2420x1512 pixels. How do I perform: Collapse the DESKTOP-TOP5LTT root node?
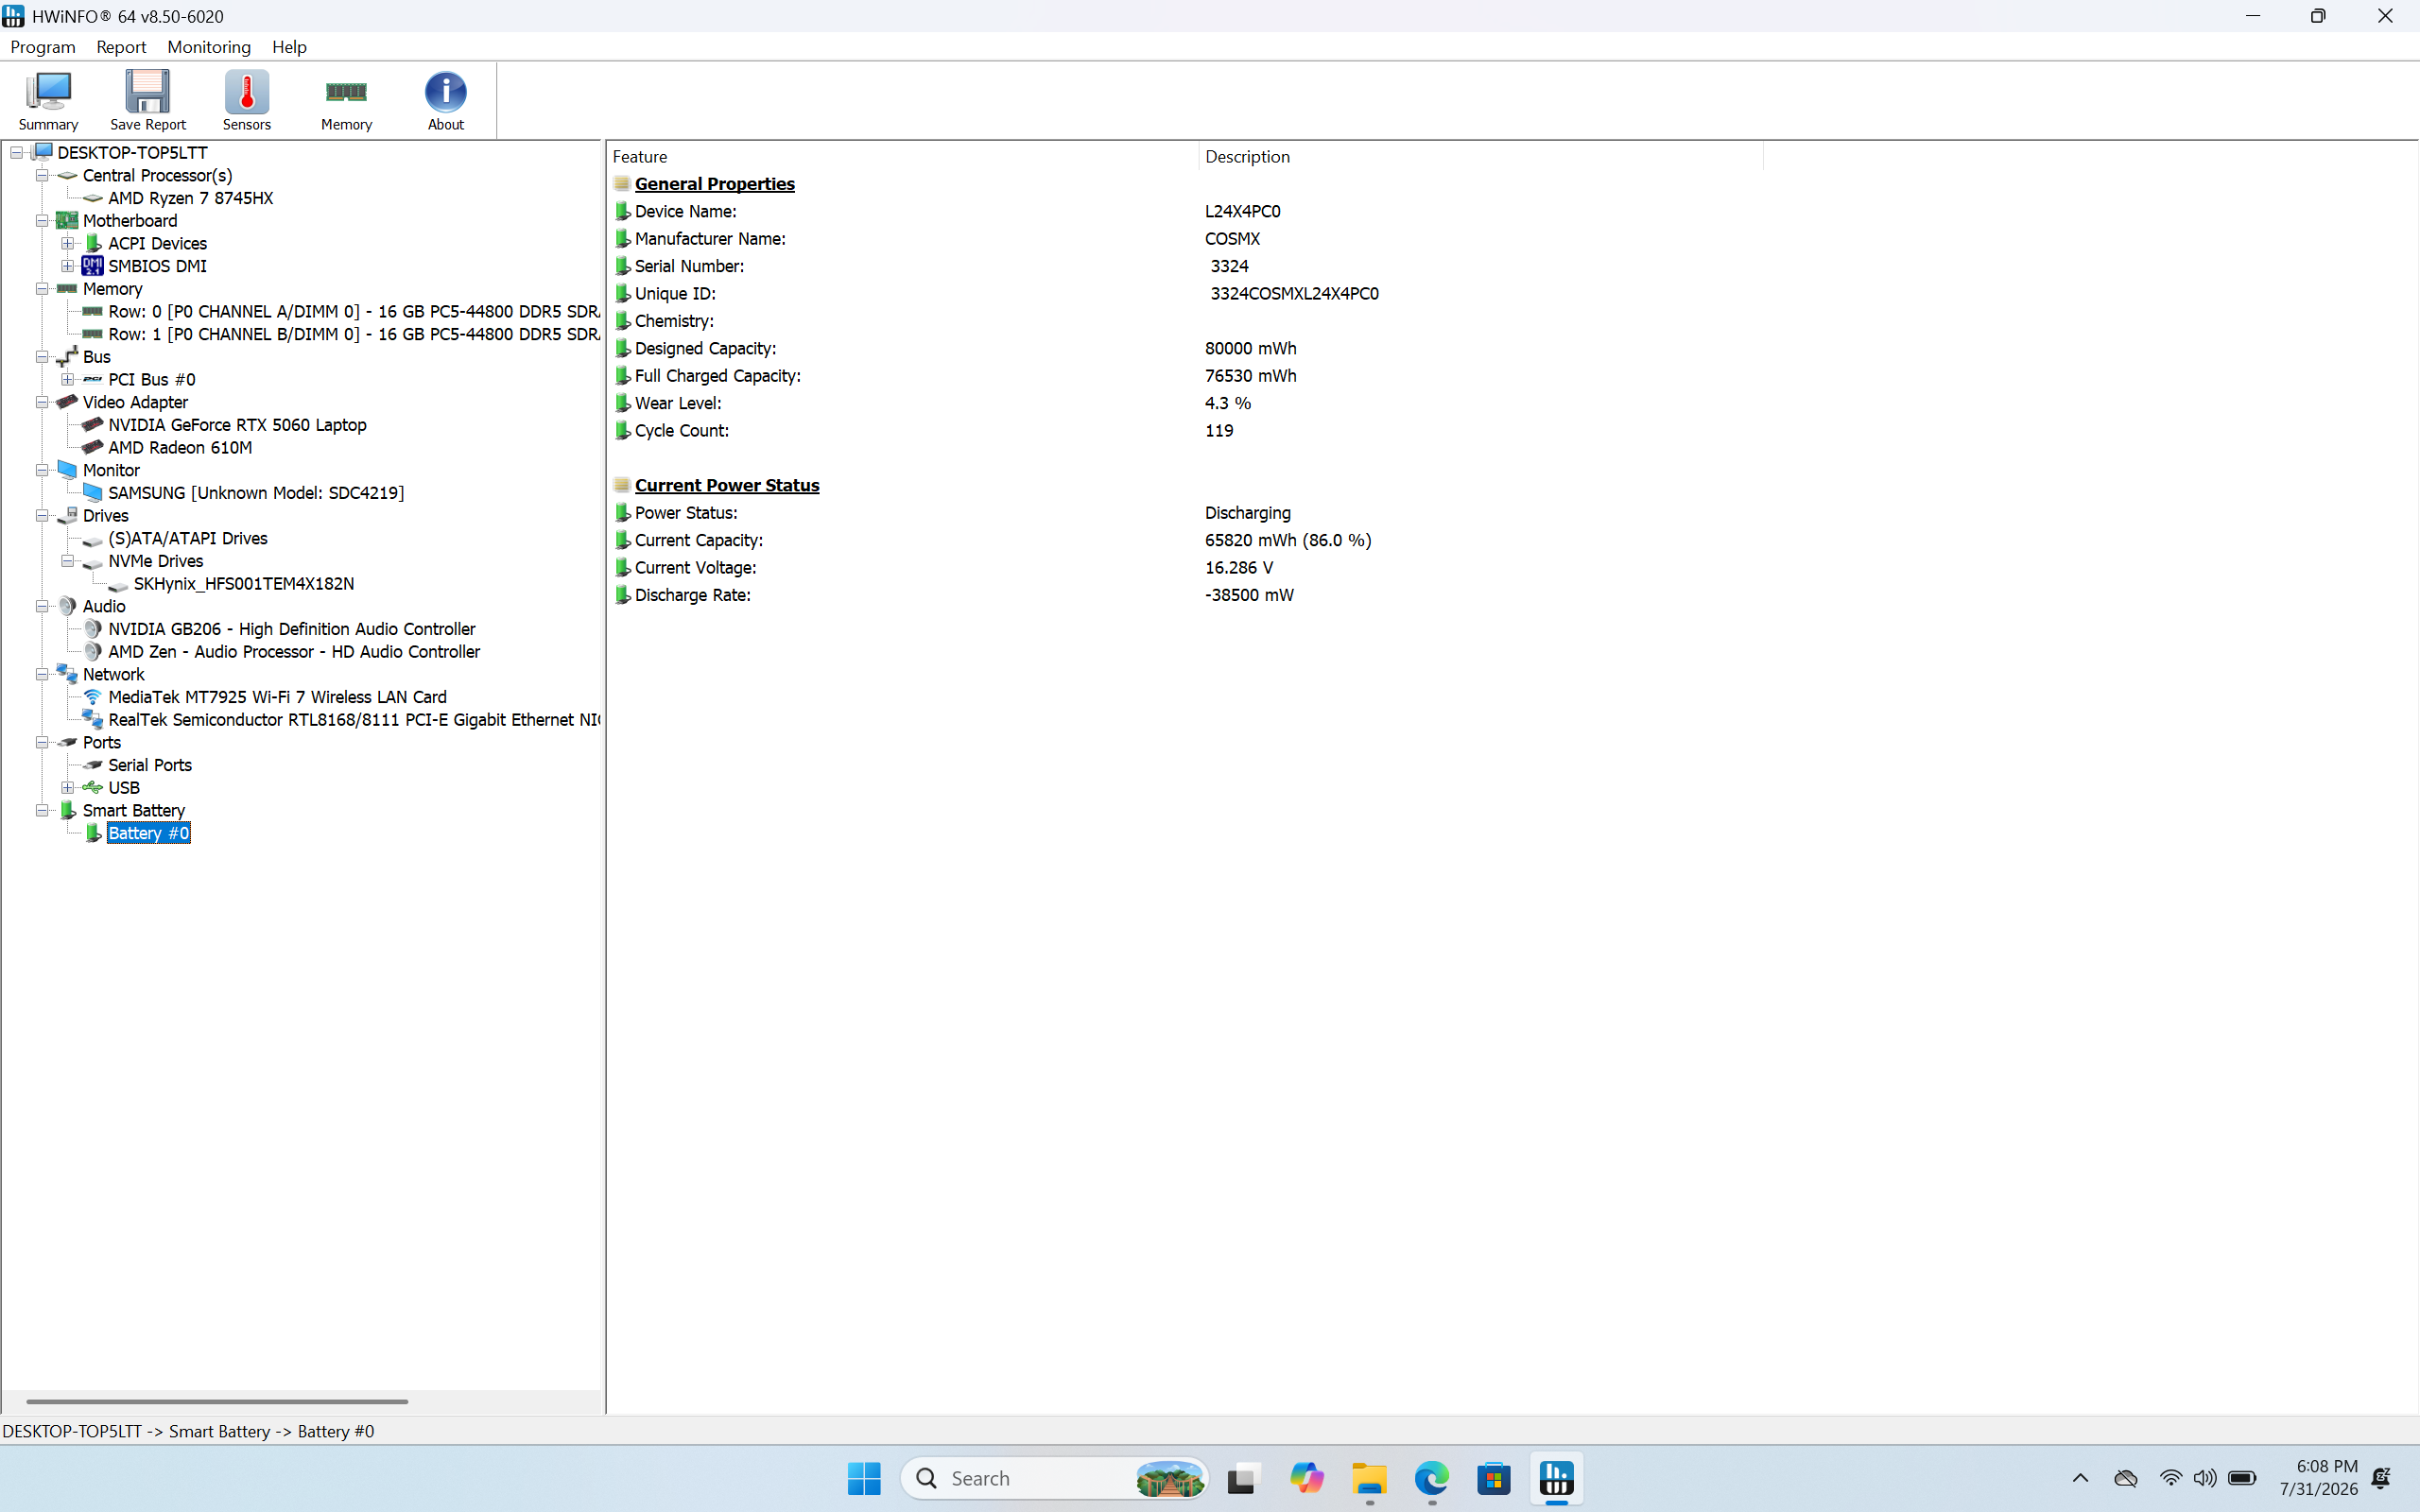click(17, 153)
